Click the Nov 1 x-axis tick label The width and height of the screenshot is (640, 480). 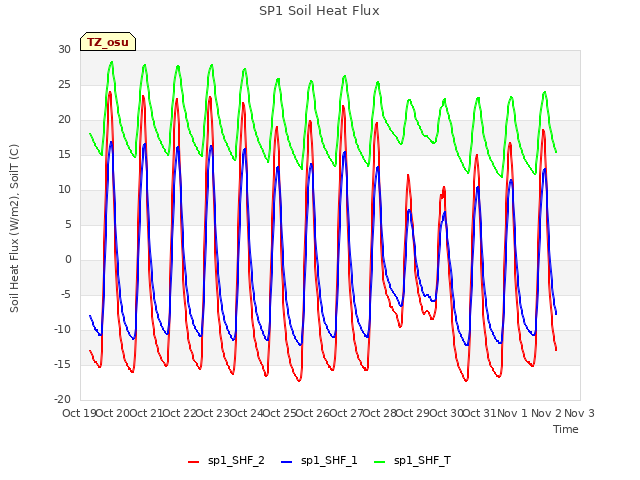point(513,413)
